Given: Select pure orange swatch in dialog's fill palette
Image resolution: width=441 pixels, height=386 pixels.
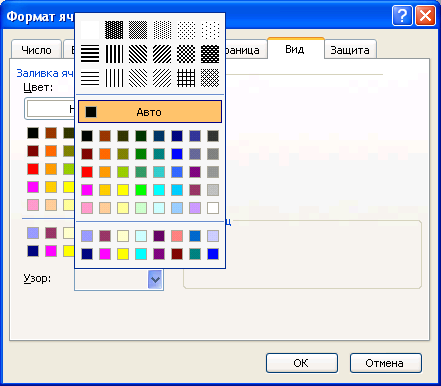Looking at the screenshot, I should tap(51, 151).
